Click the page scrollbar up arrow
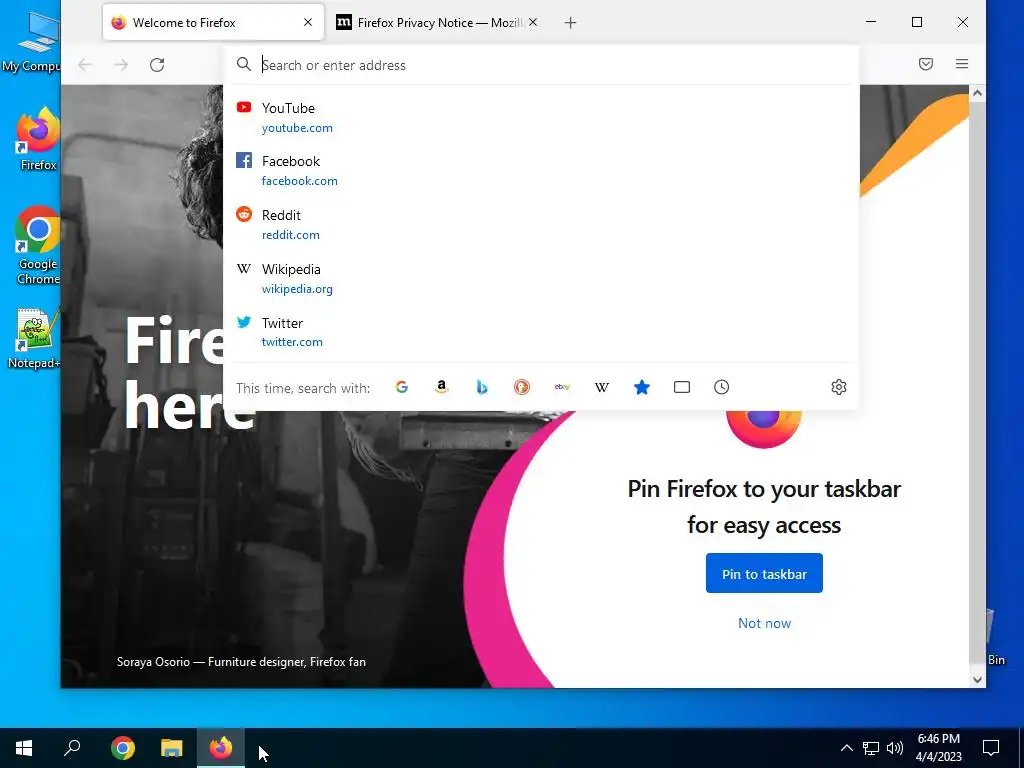This screenshot has height=768, width=1024. 977,93
